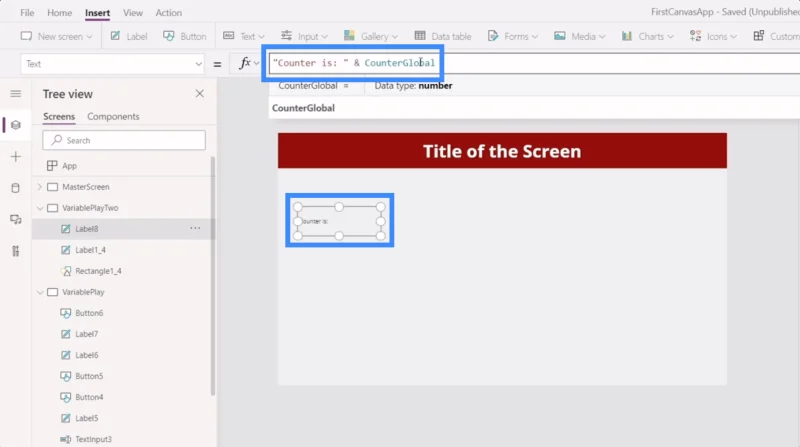Open the Media sidebar icon
Viewport: 800px width, 447px height.
[x=16, y=219]
